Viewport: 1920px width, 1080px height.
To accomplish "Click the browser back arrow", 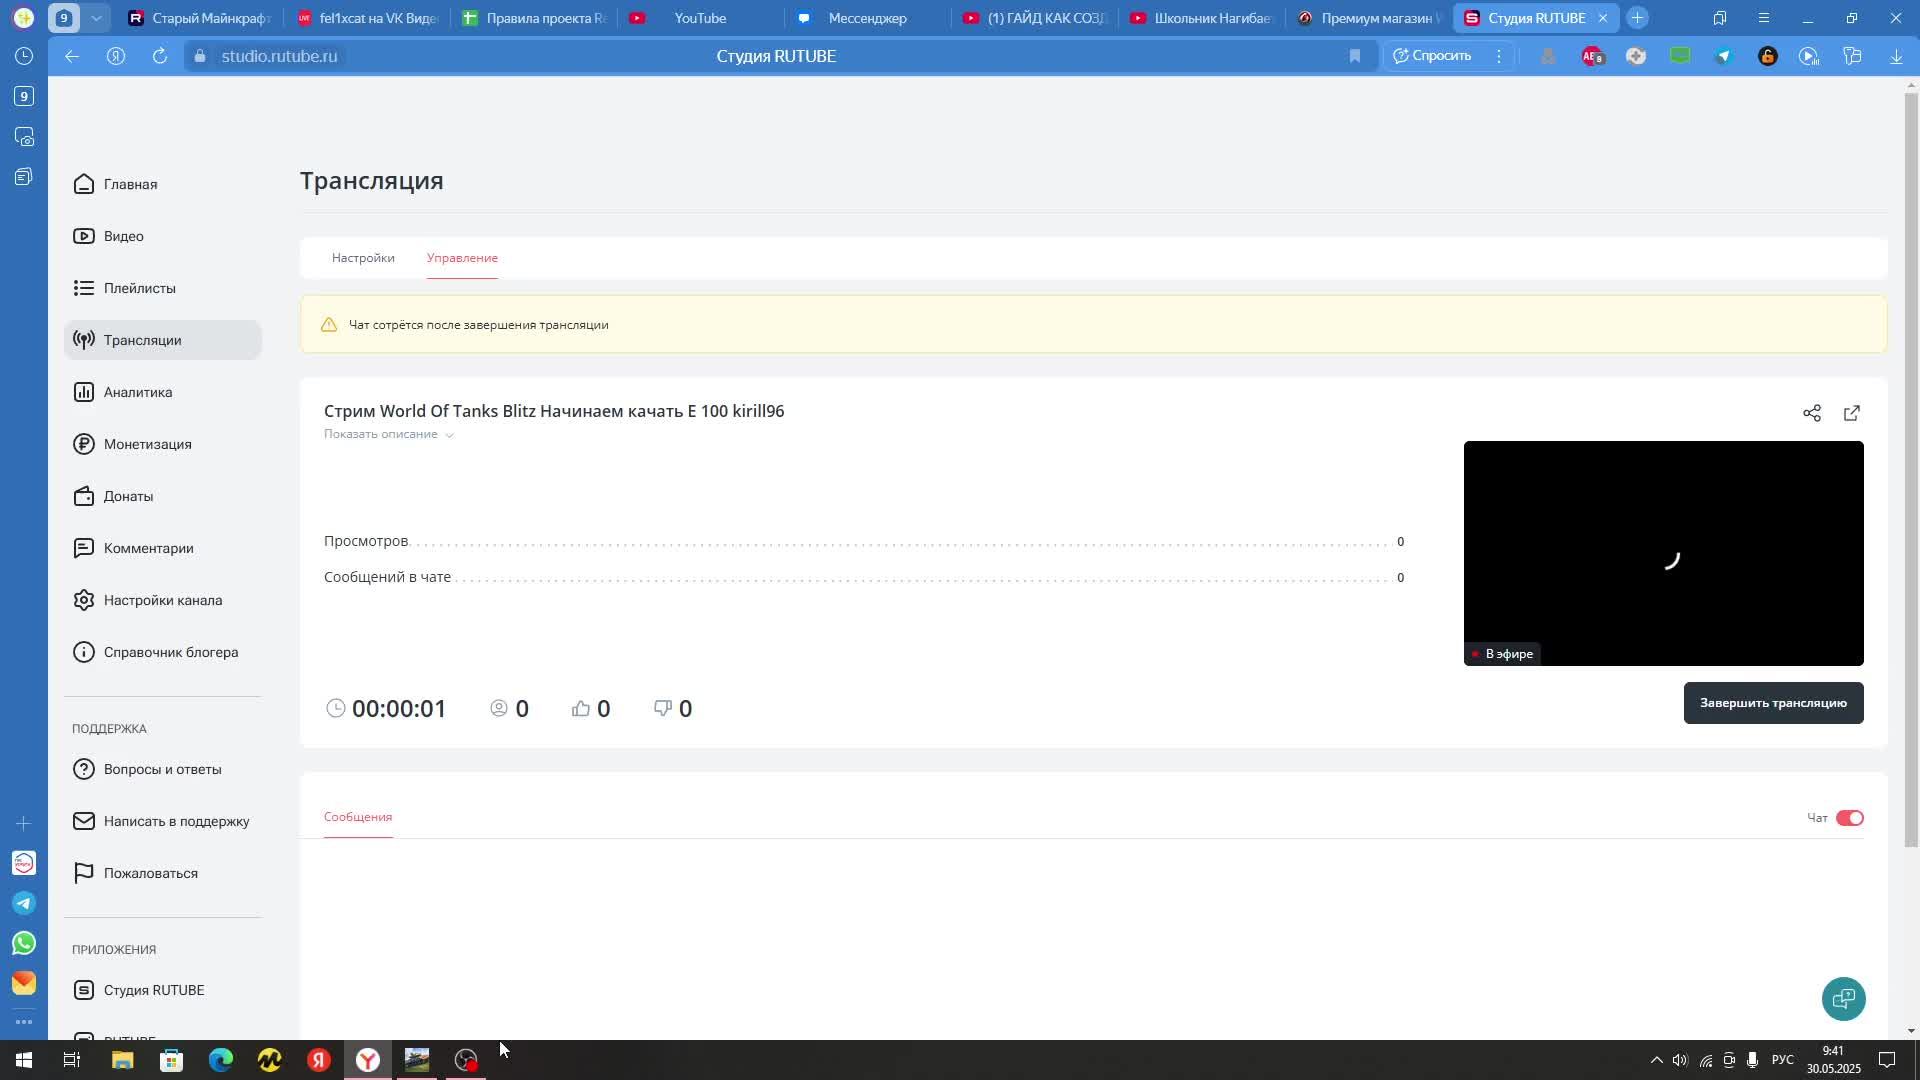I will pos(72,56).
